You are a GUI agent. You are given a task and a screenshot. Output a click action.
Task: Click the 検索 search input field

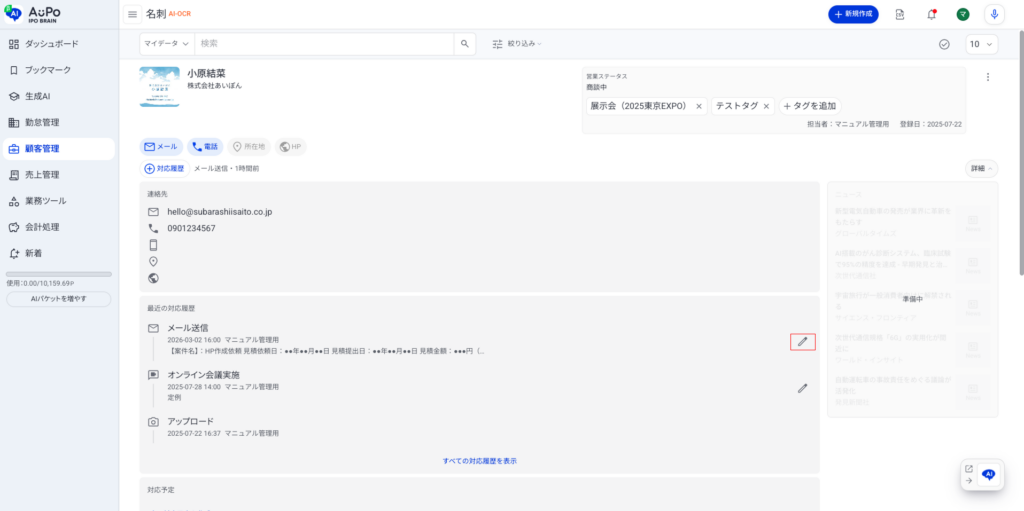pos(324,44)
